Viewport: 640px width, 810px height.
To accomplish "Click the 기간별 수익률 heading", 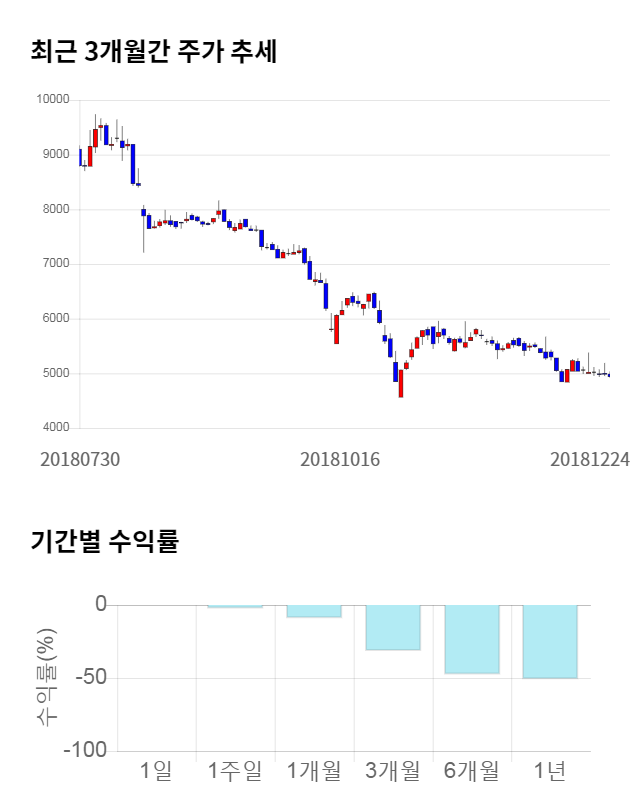I will 104,542.
